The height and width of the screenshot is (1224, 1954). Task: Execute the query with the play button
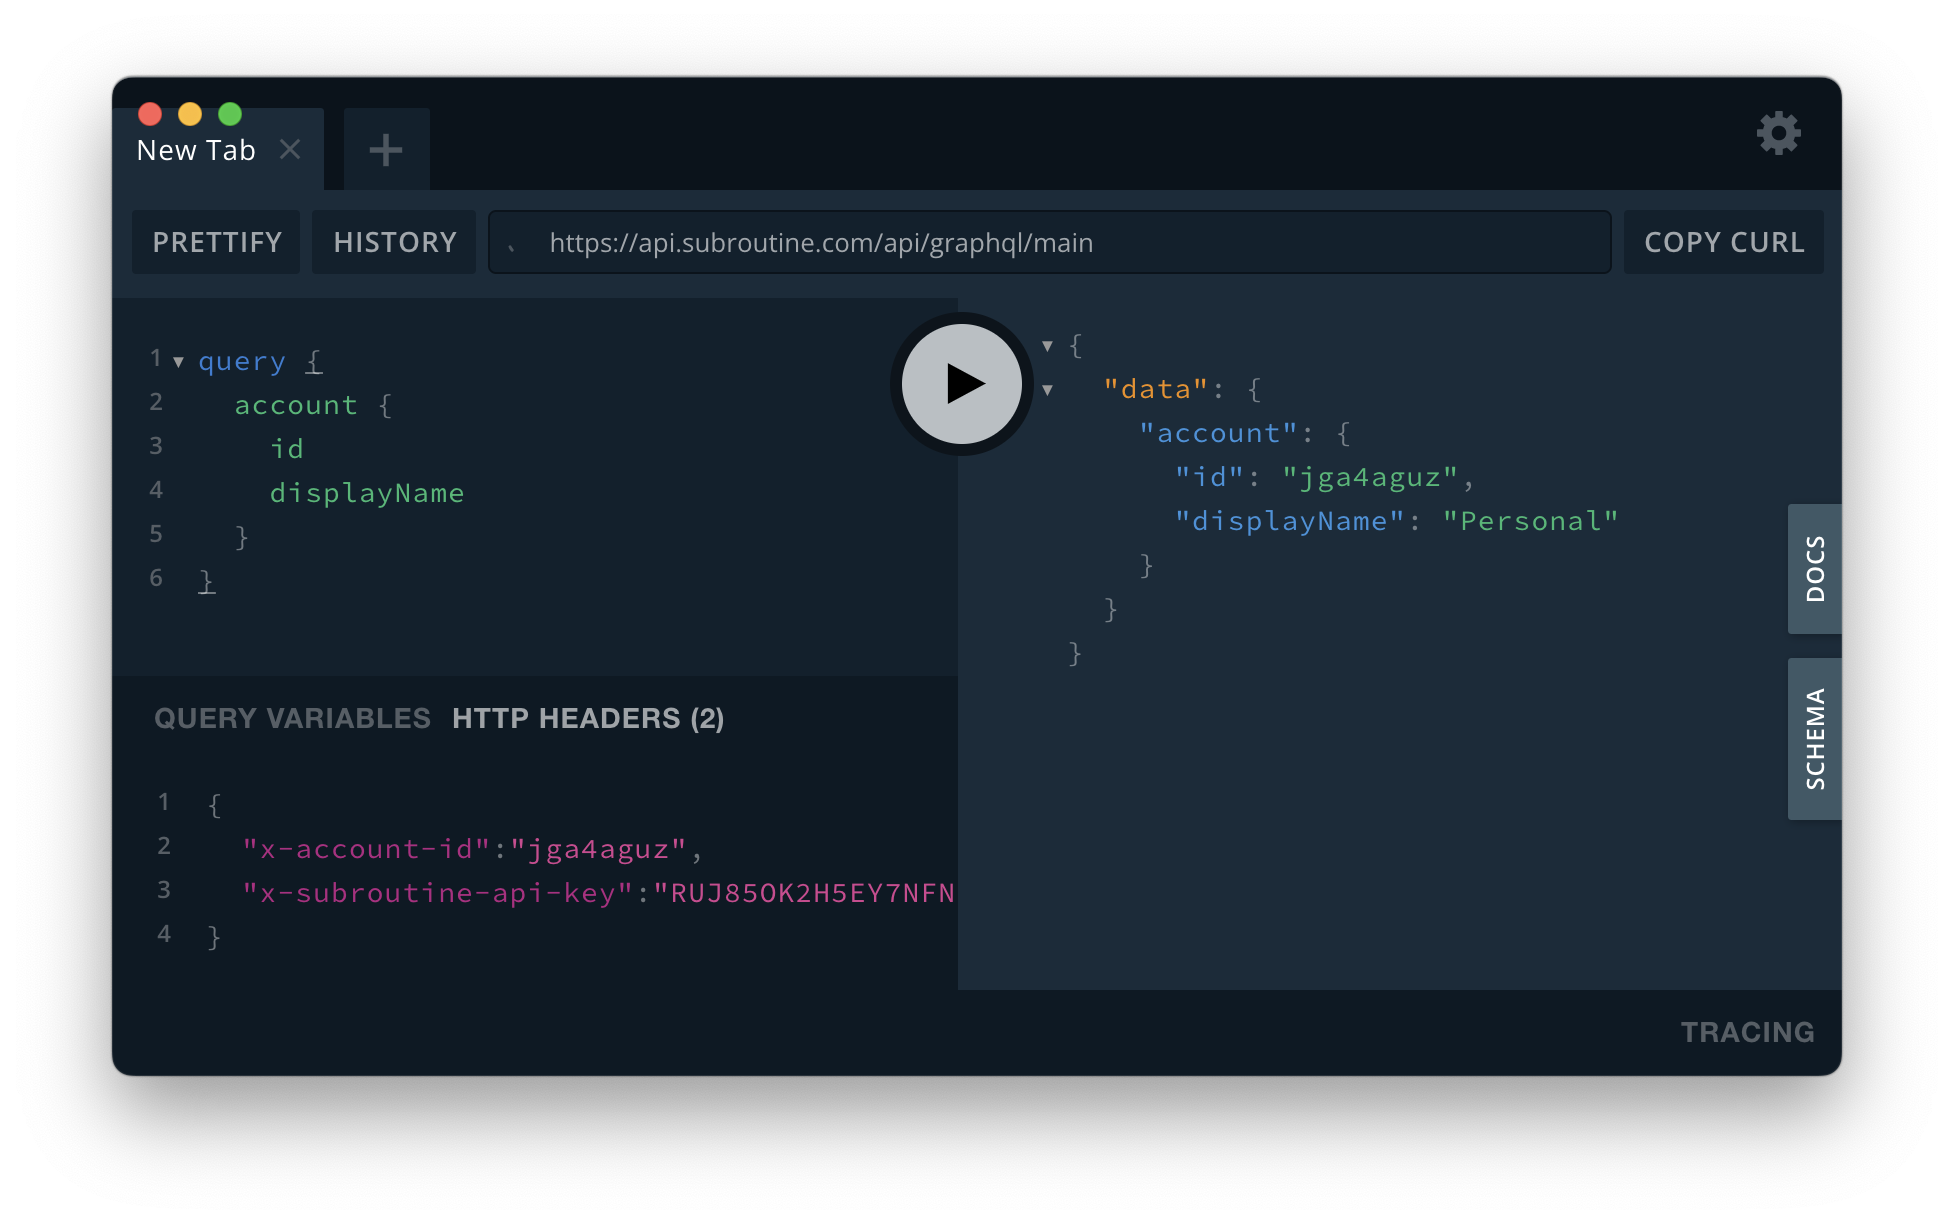pos(960,384)
